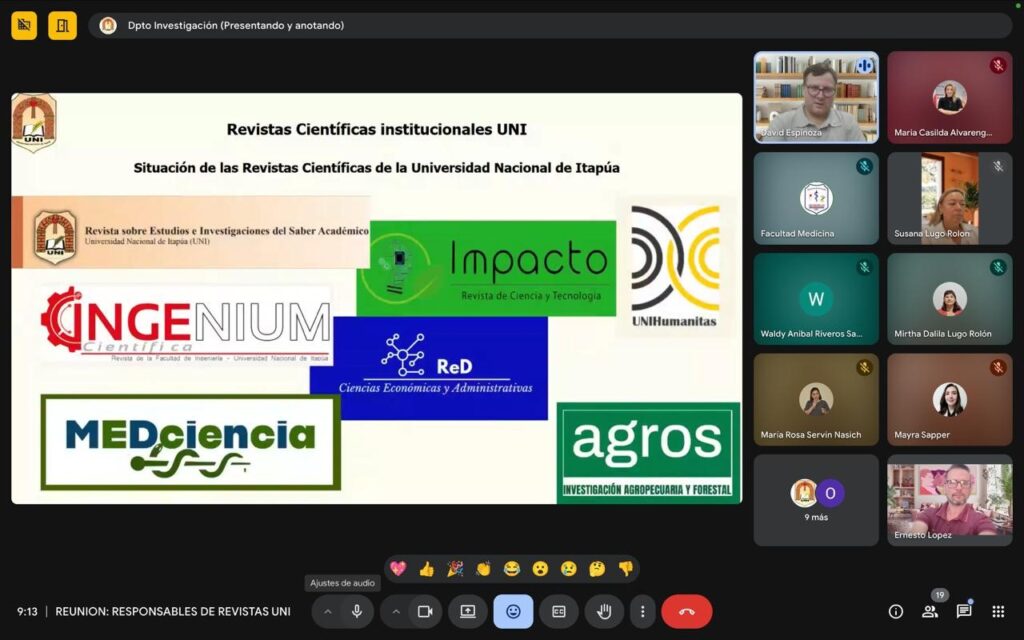Image resolution: width=1024 pixels, height=640 pixels.
Task: Show the participants list panel
Action: pyautogui.click(x=930, y=612)
